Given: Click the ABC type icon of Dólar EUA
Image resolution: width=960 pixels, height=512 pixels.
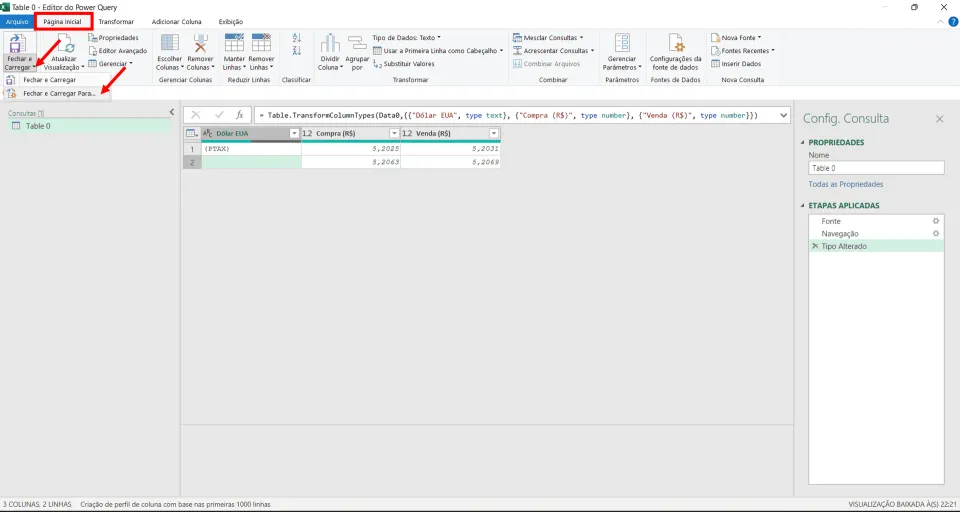Looking at the screenshot, I should pos(208,134).
